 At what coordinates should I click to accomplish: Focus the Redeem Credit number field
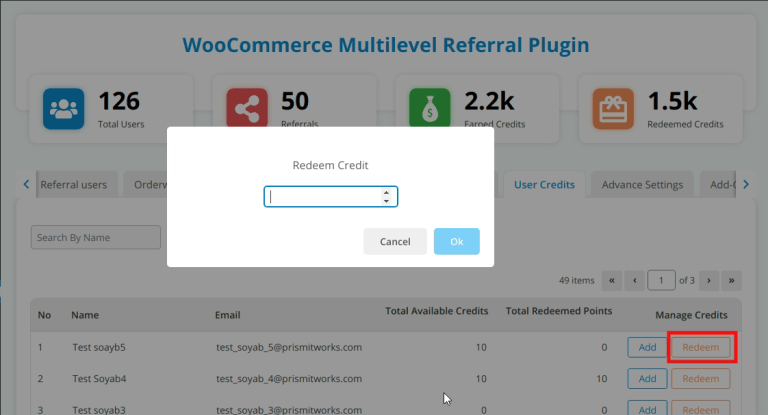(331, 196)
